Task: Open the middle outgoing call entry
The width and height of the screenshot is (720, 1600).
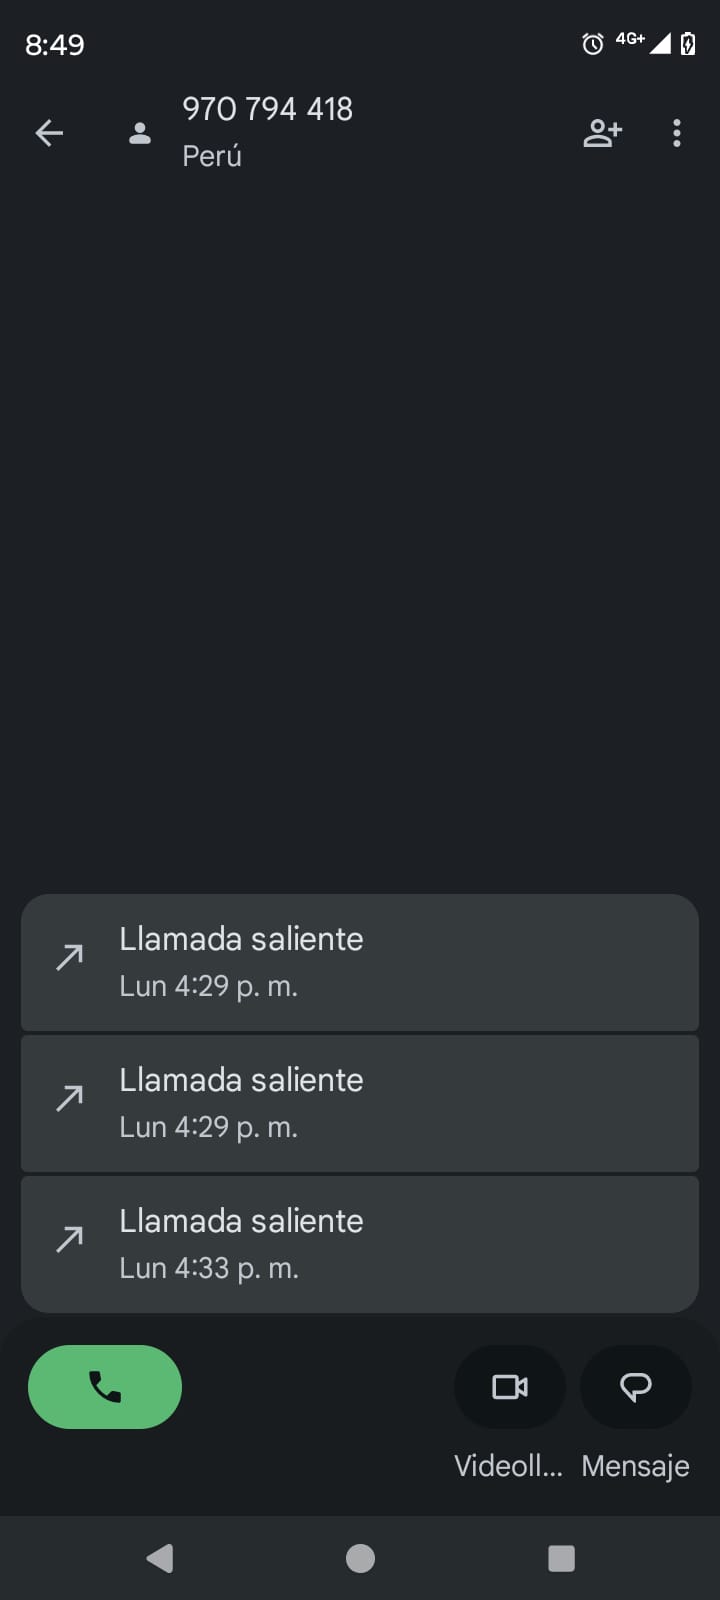Action: (360, 1103)
